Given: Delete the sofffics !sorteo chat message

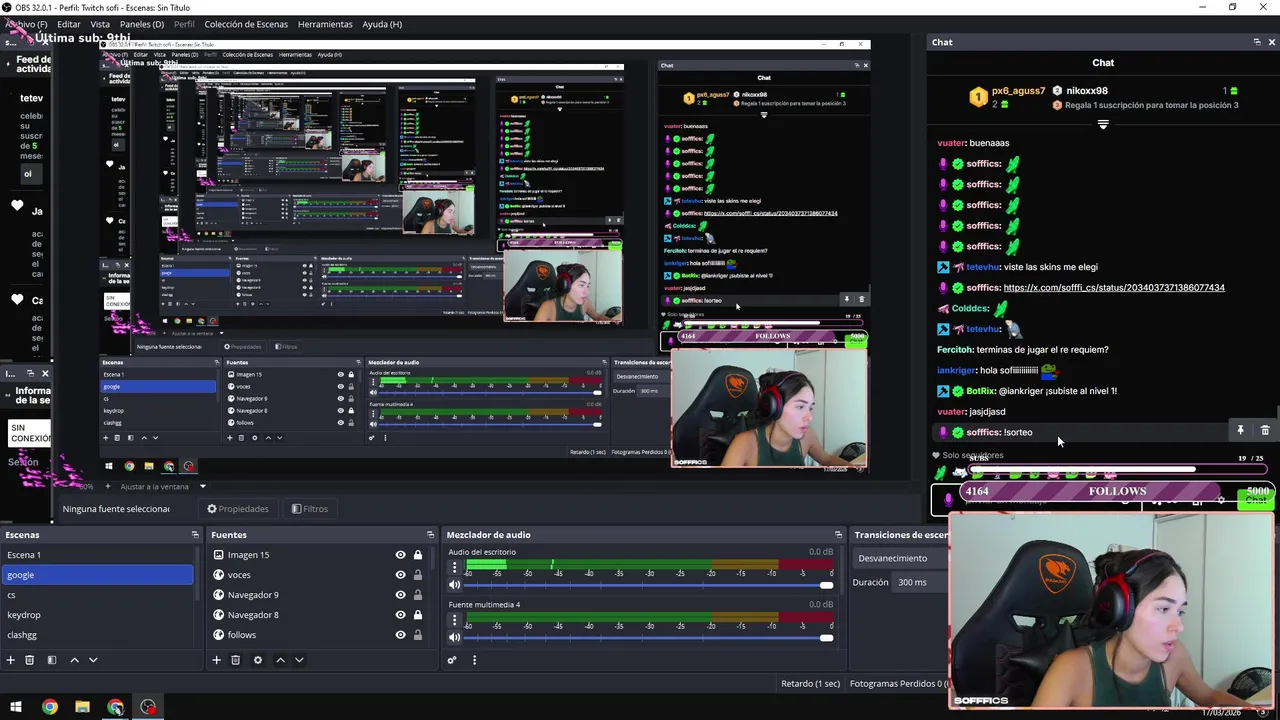Looking at the screenshot, I should (1265, 431).
